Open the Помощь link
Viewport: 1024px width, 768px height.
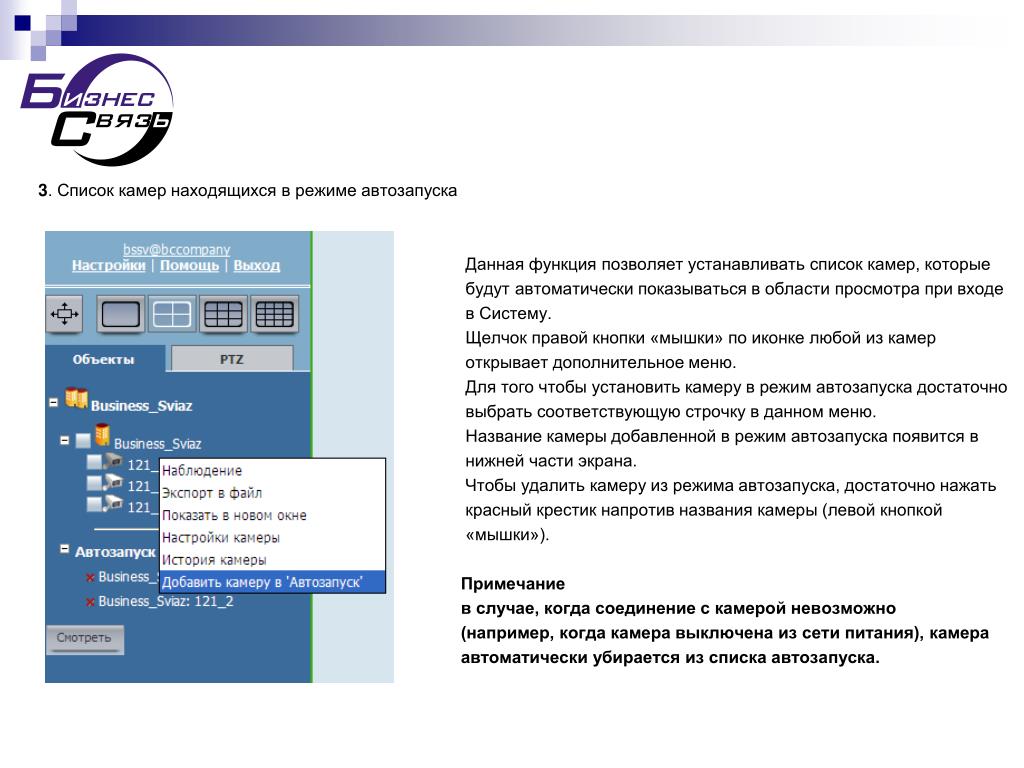[189, 266]
